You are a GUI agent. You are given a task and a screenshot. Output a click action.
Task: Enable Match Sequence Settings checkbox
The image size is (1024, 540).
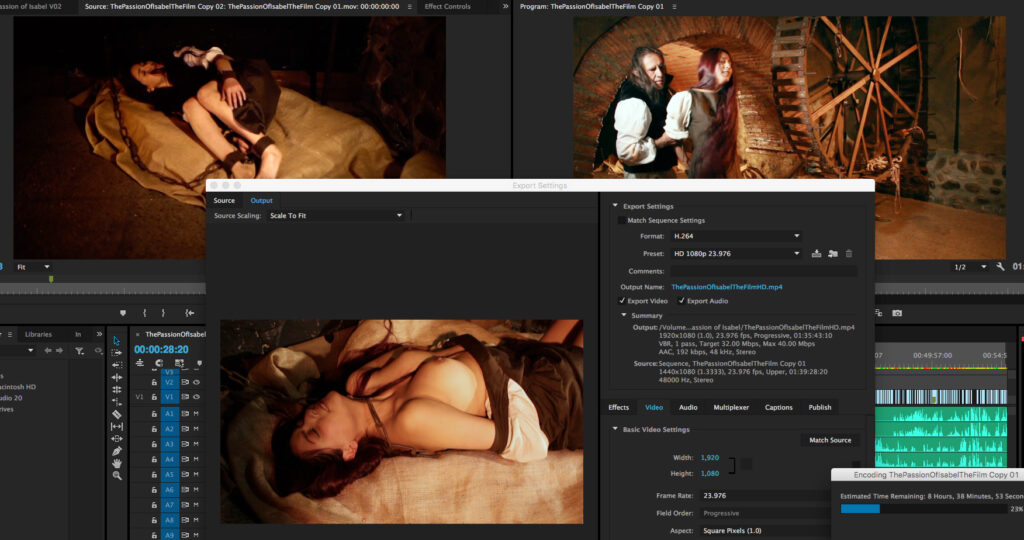pyautogui.click(x=622, y=220)
